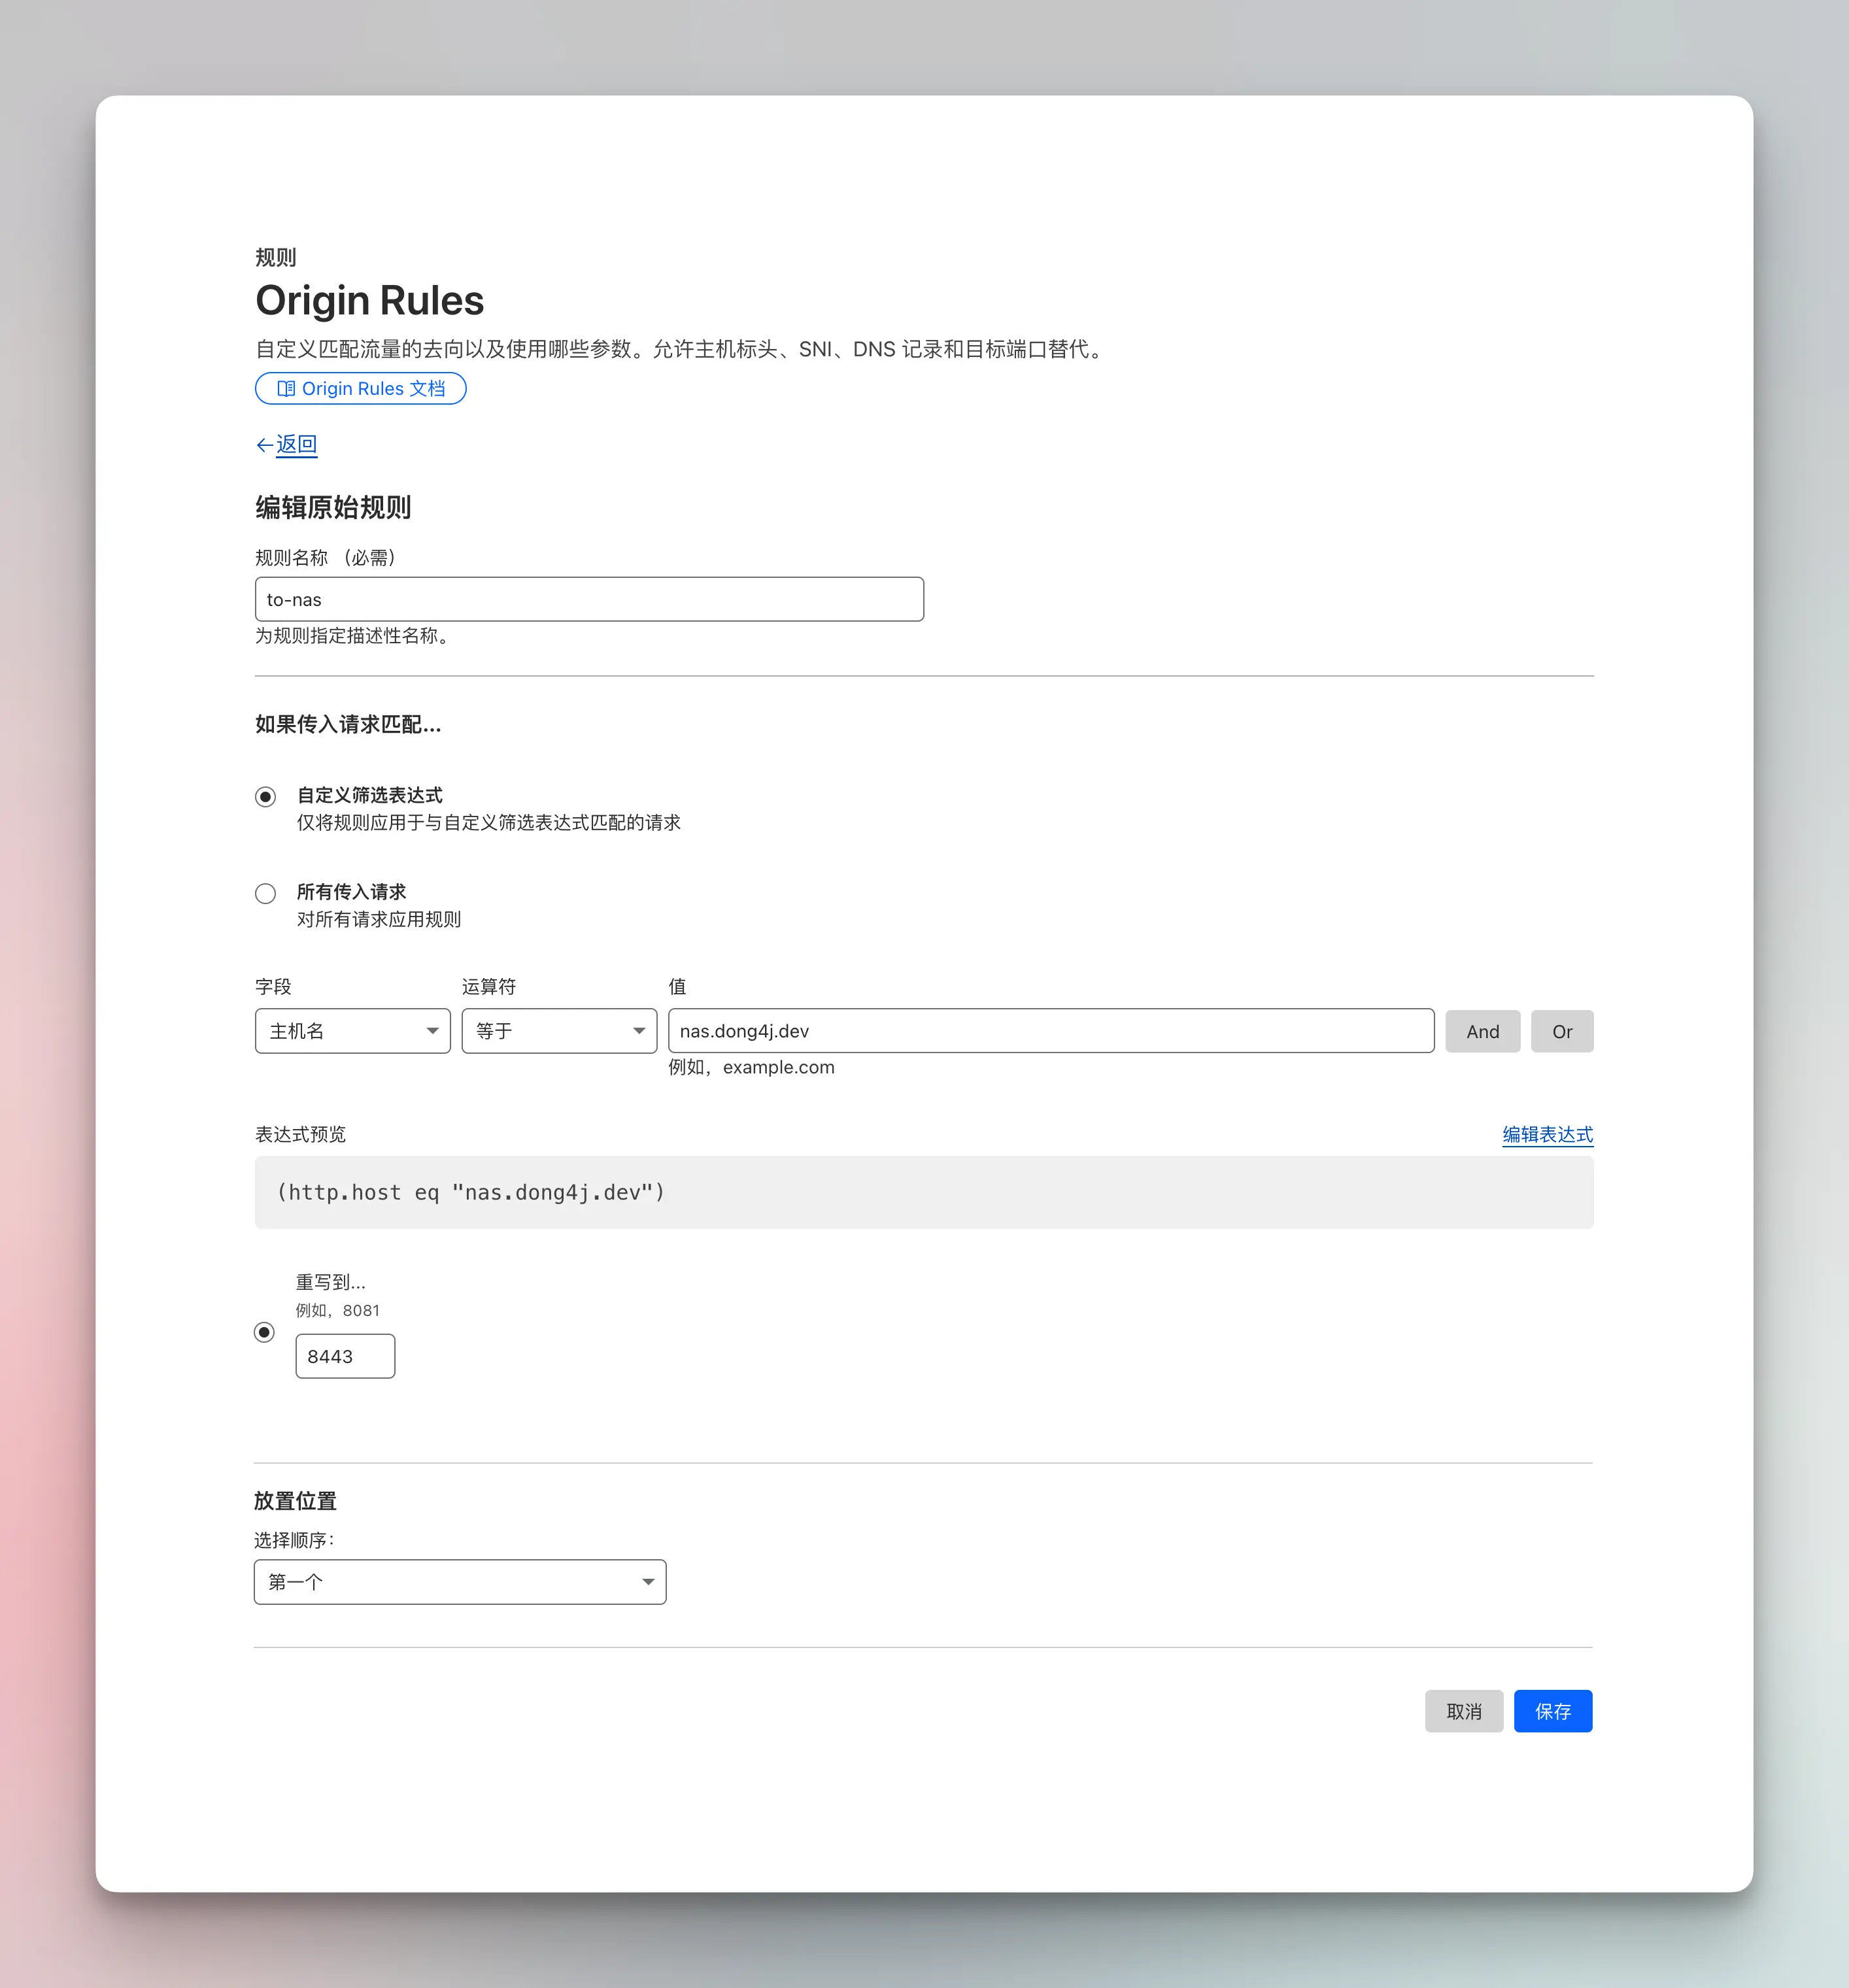Select 自定义筛选表达式 radio button
Screen dimensions: 1849x1988
[265, 797]
